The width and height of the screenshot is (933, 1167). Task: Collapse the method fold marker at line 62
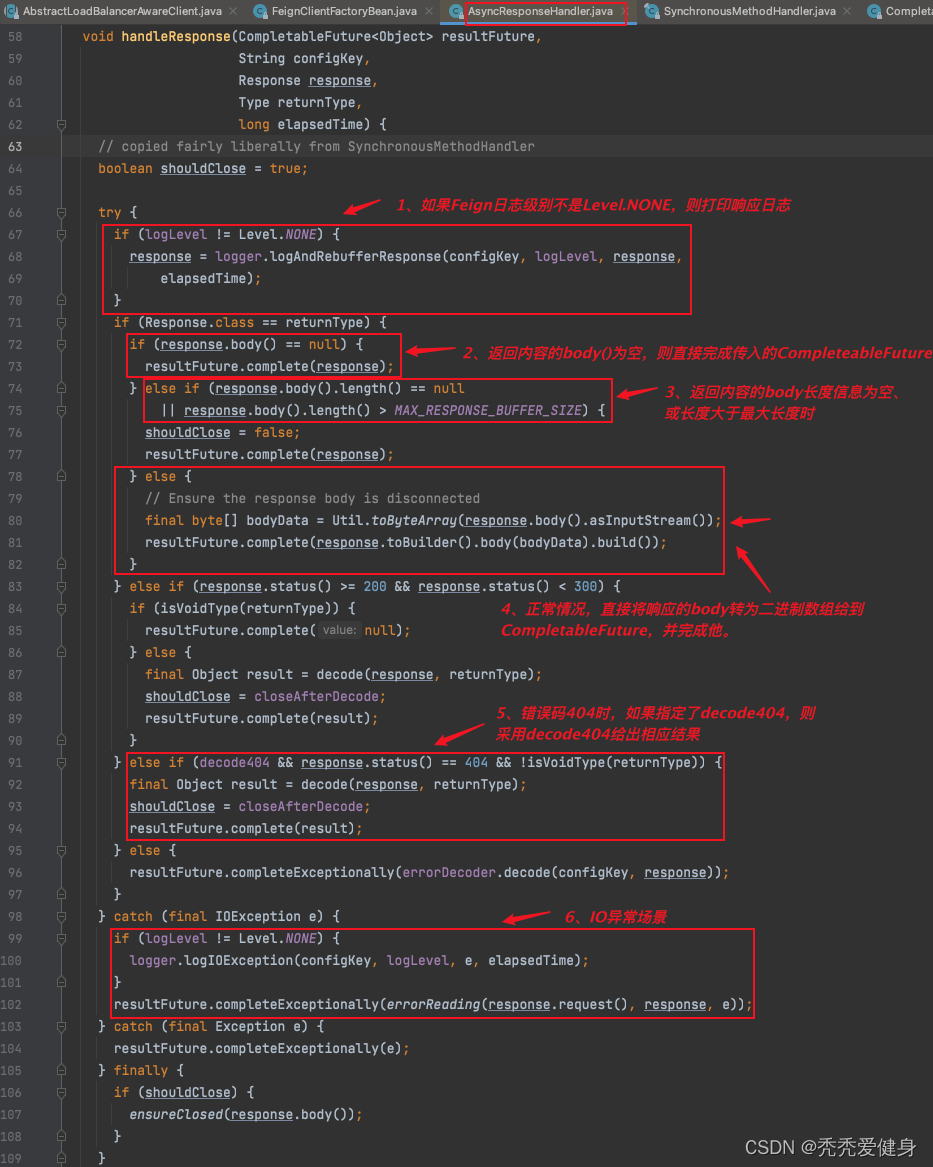point(62,124)
